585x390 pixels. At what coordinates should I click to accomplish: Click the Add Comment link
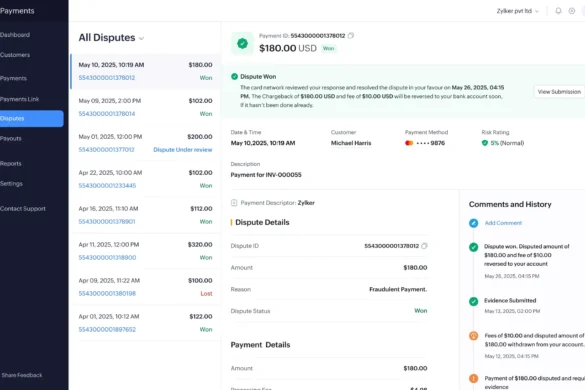click(503, 223)
